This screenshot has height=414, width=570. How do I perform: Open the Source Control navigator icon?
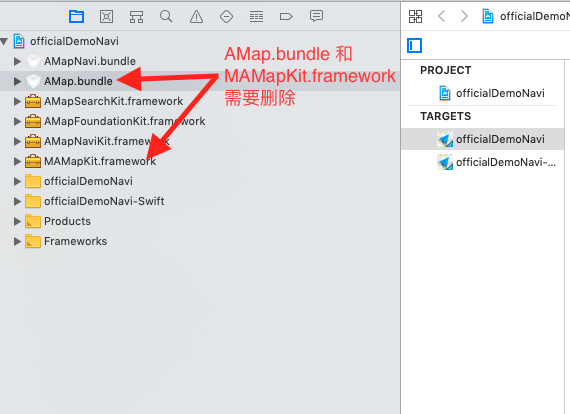click(x=107, y=17)
